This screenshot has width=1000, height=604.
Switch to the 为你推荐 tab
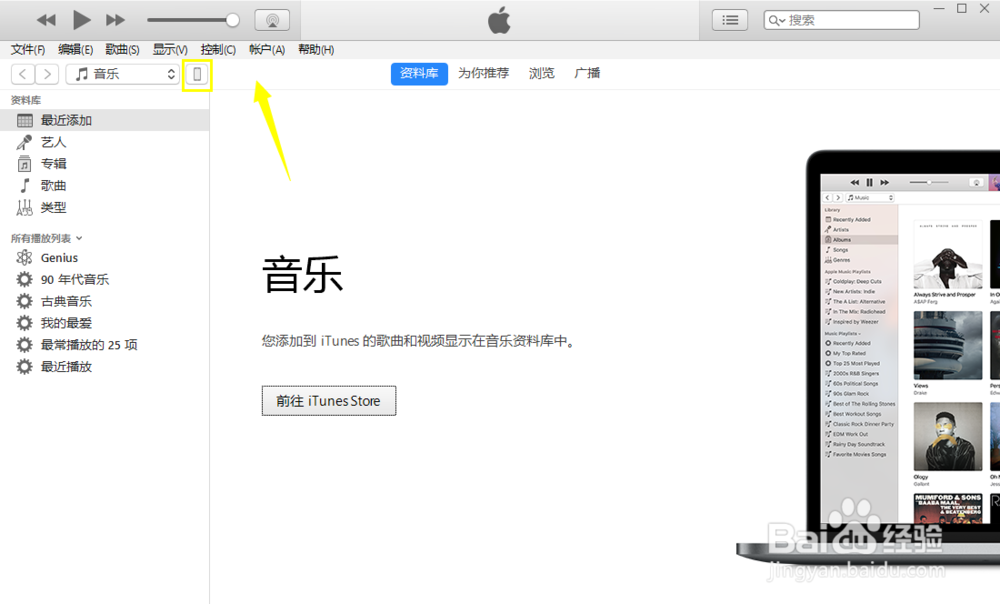483,73
